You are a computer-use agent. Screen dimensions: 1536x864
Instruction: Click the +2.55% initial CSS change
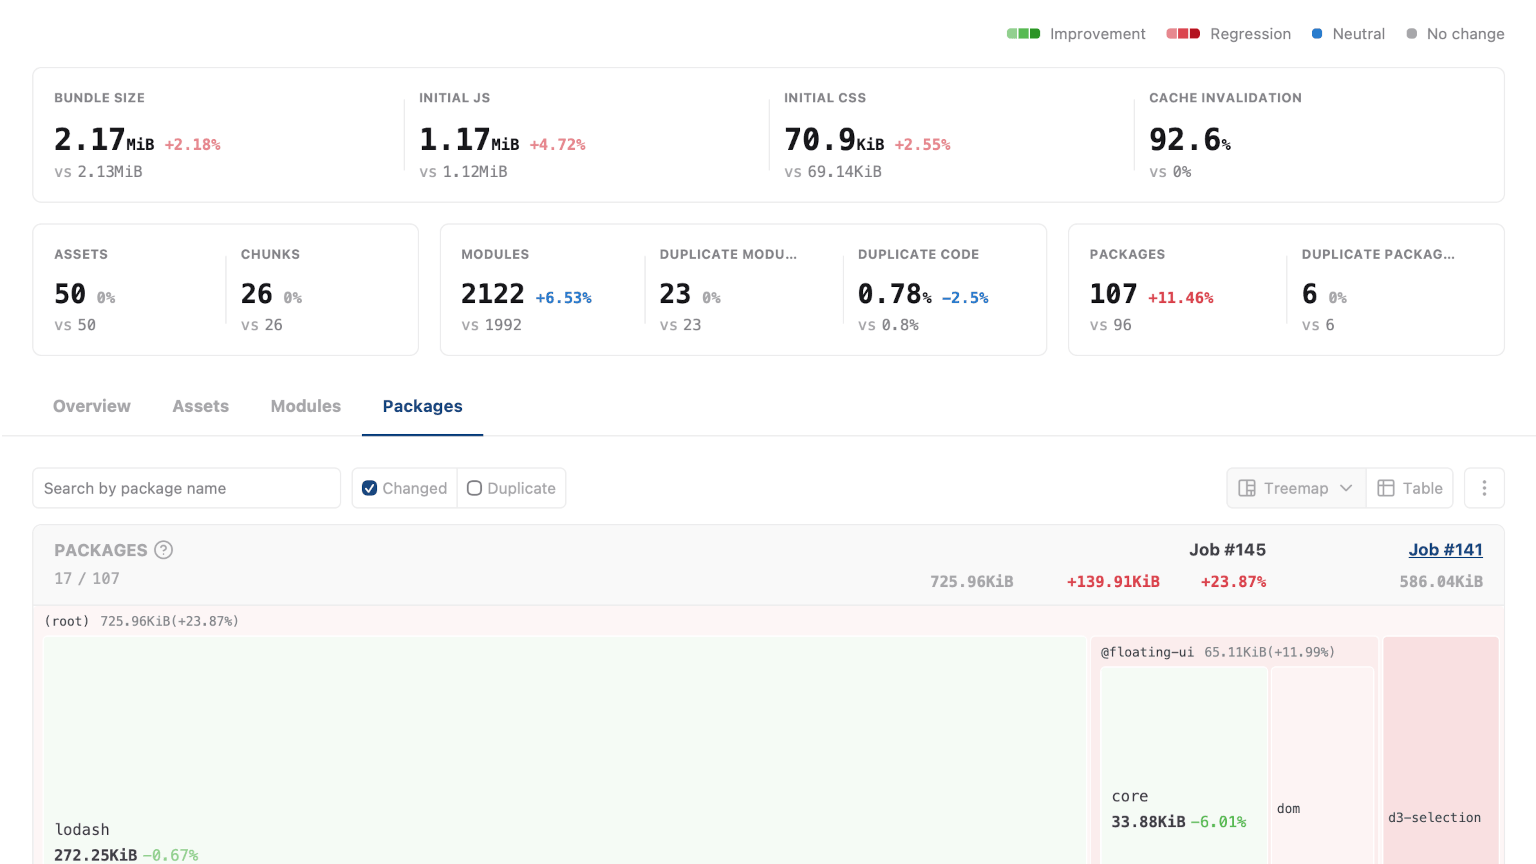coord(923,145)
